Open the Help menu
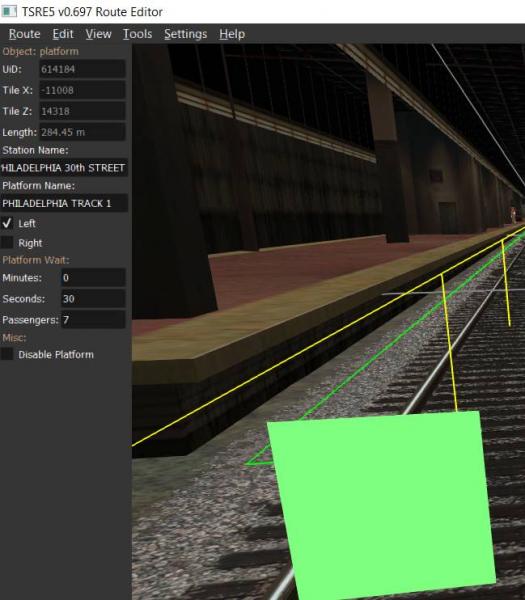This screenshot has width=525, height=600. pyautogui.click(x=232, y=34)
